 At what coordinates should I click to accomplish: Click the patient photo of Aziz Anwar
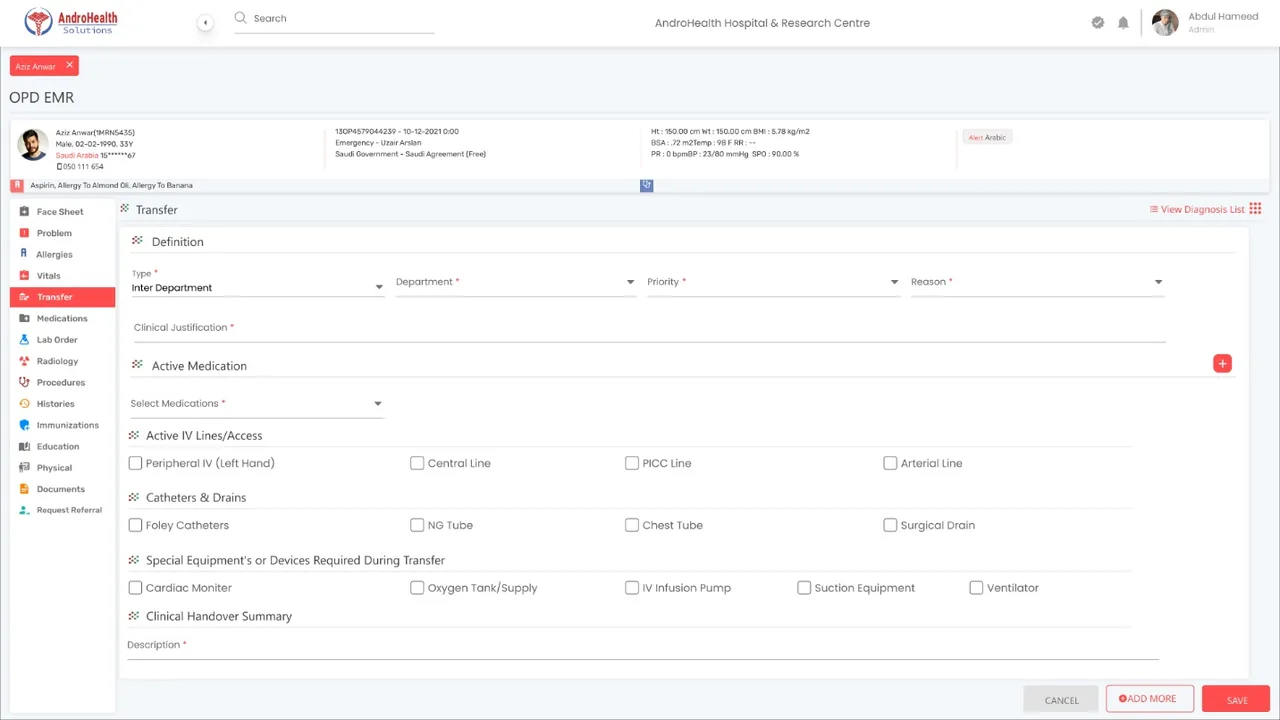click(33, 145)
